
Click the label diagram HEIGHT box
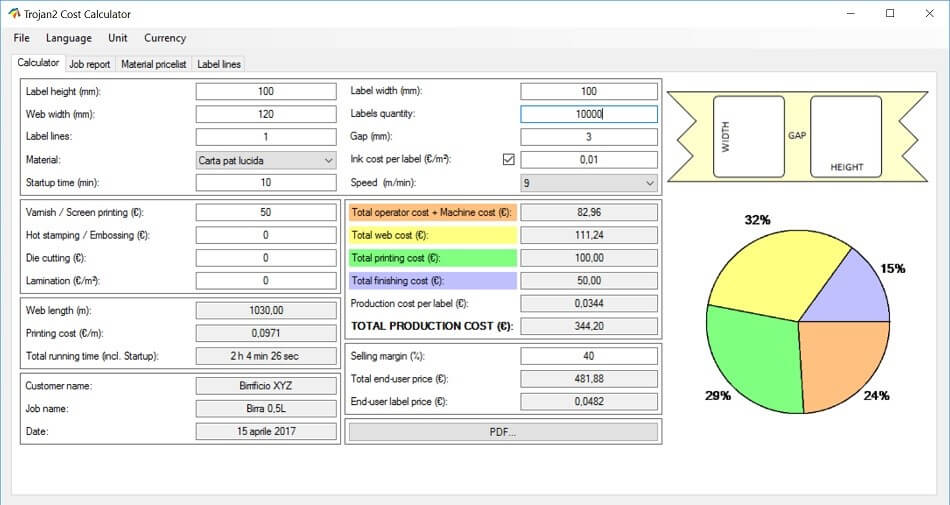[846, 137]
